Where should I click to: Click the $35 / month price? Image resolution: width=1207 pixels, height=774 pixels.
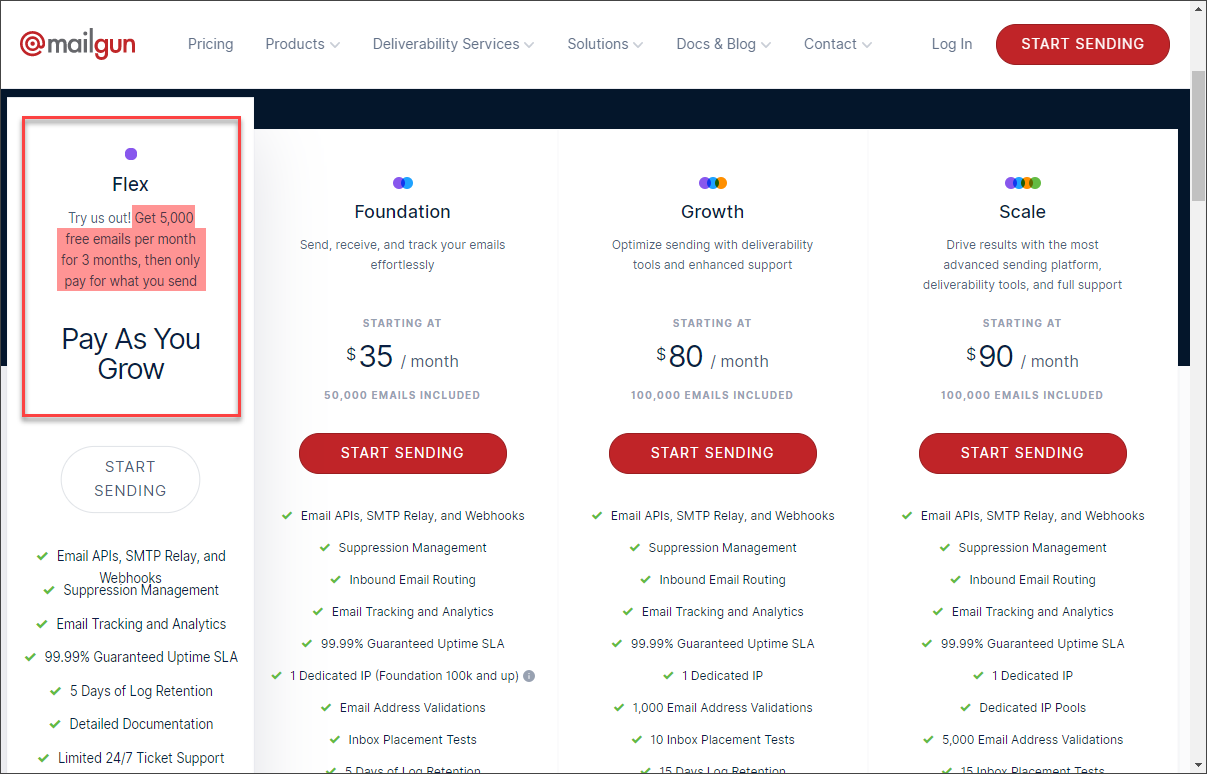pos(403,357)
